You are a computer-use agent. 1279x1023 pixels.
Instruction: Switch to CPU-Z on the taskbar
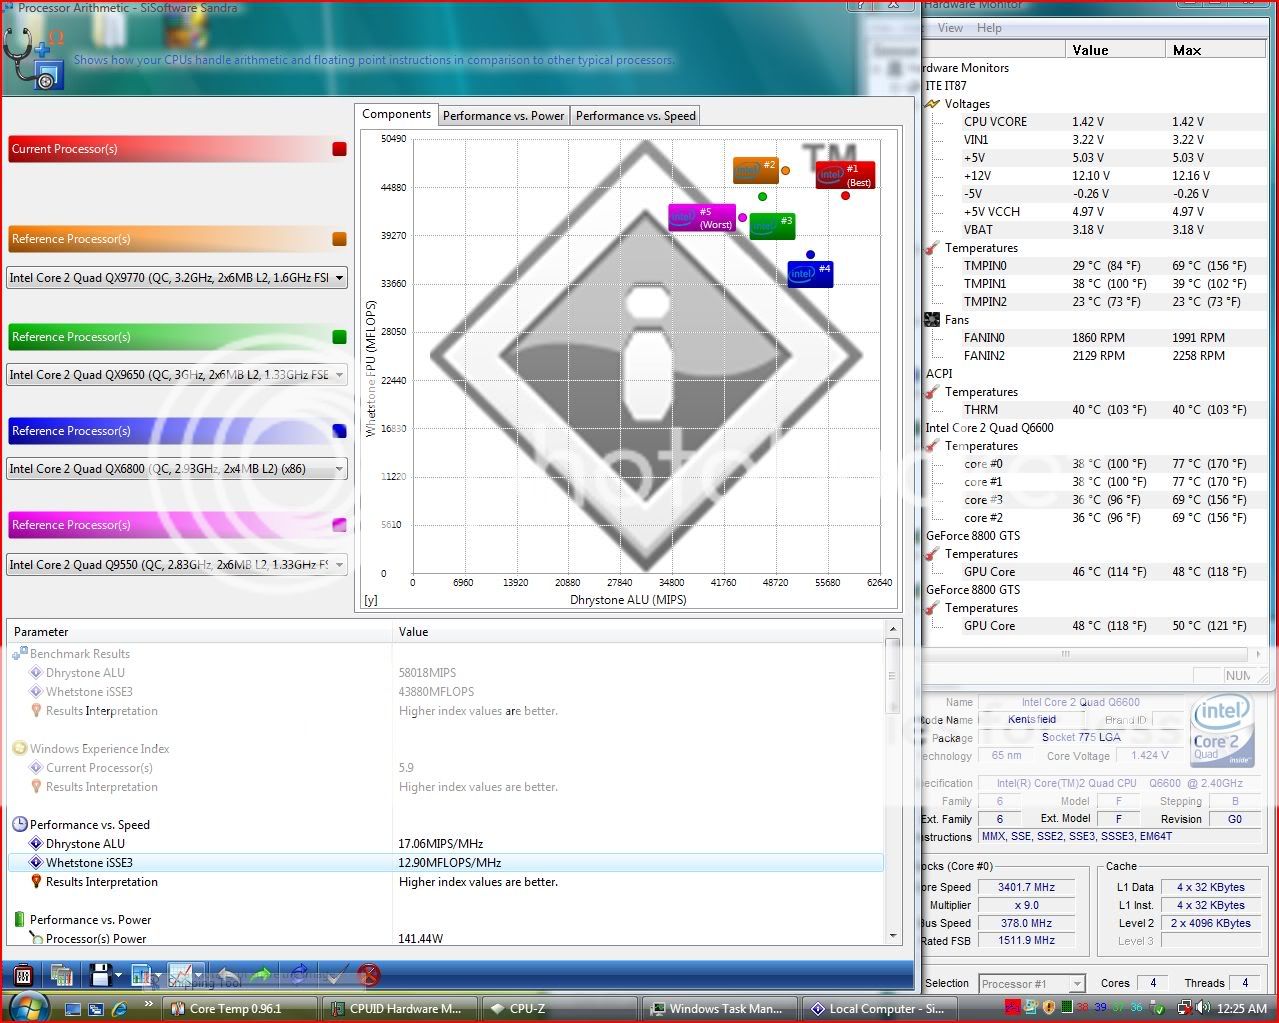tap(560, 1008)
